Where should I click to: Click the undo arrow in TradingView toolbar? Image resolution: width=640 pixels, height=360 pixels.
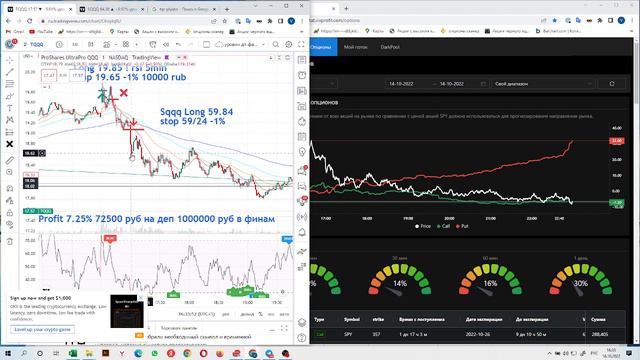(178, 44)
